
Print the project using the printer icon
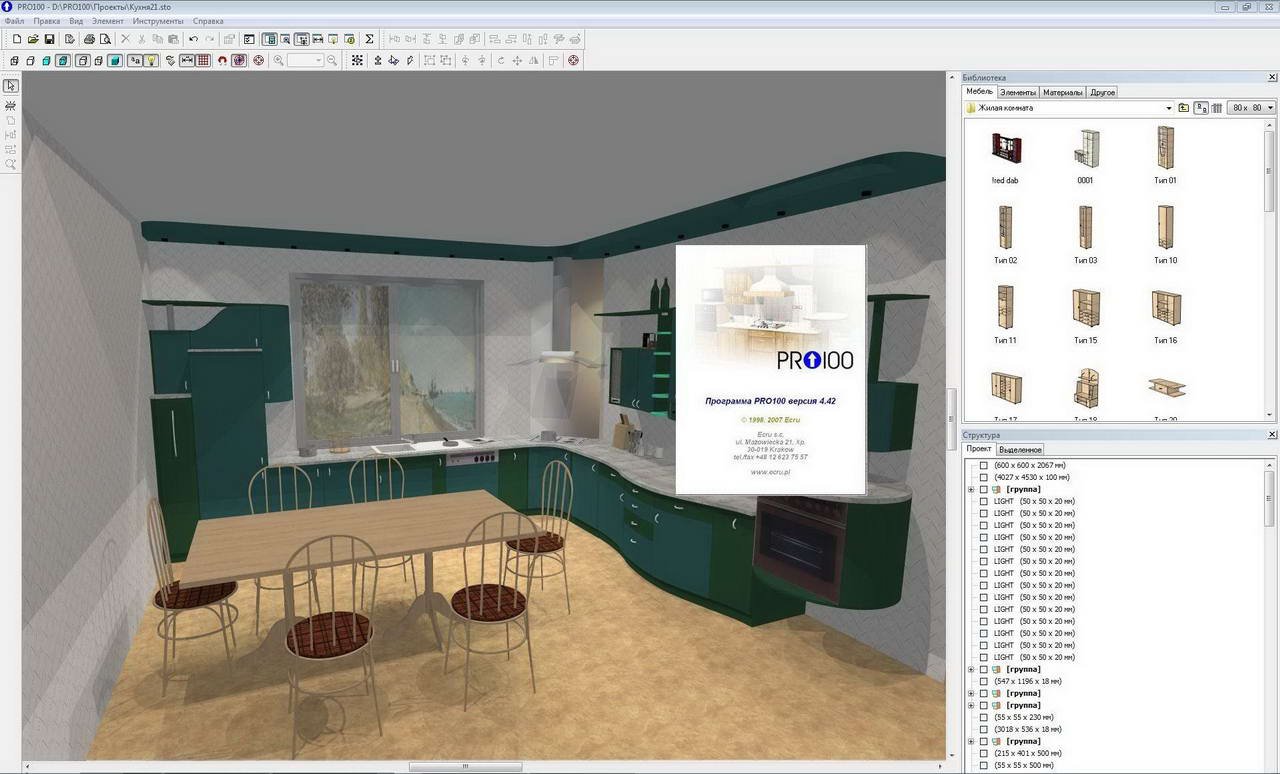click(x=89, y=39)
